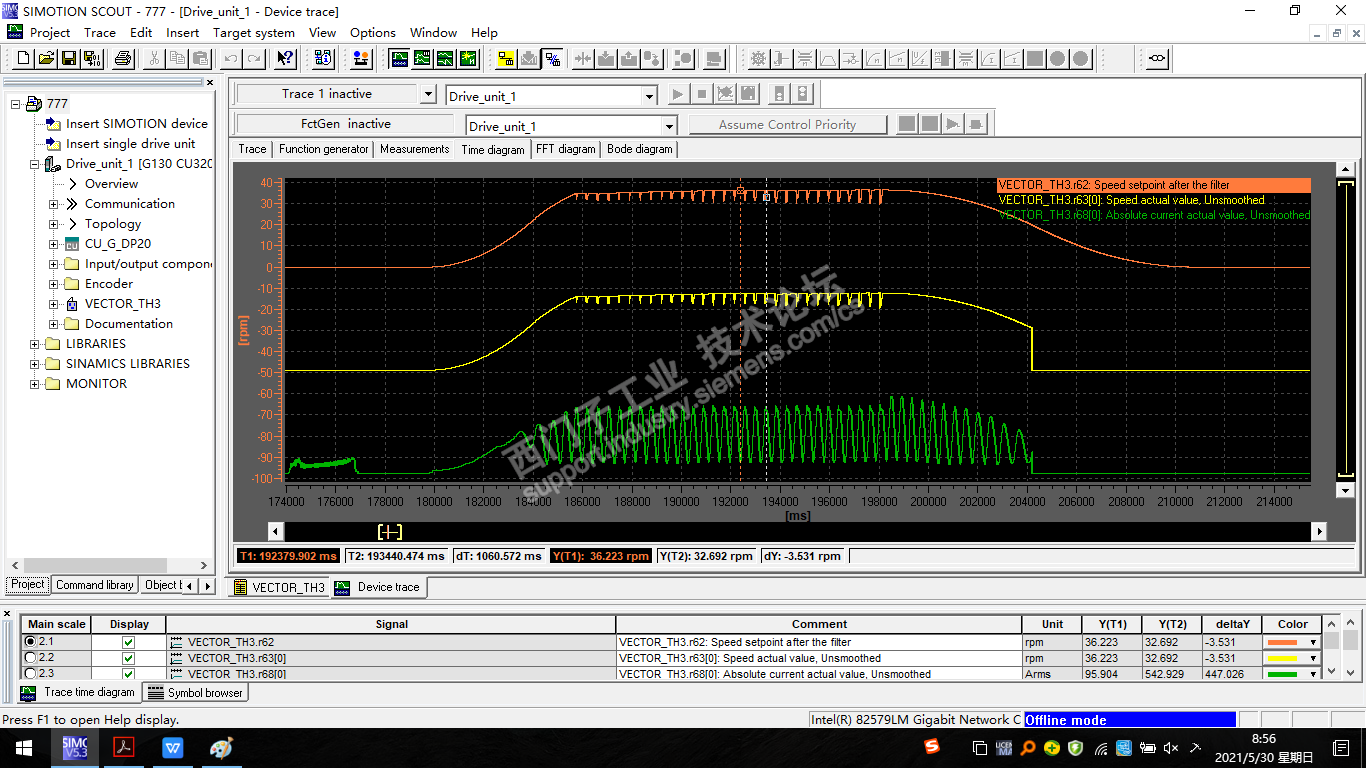Click the Trace 1 inactive status button
This screenshot has height=768, width=1366.
(327, 94)
